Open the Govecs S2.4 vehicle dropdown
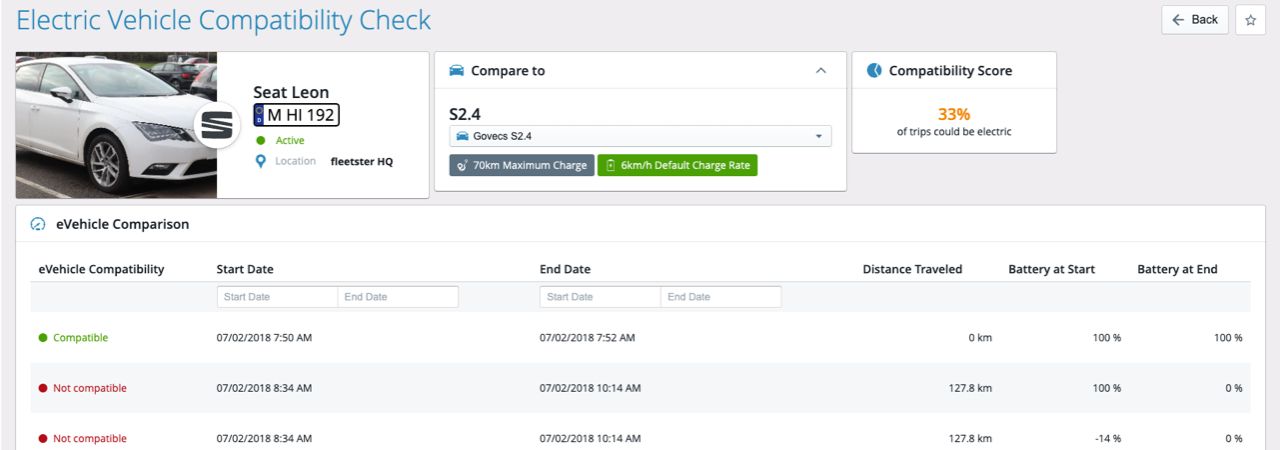 click(640, 136)
